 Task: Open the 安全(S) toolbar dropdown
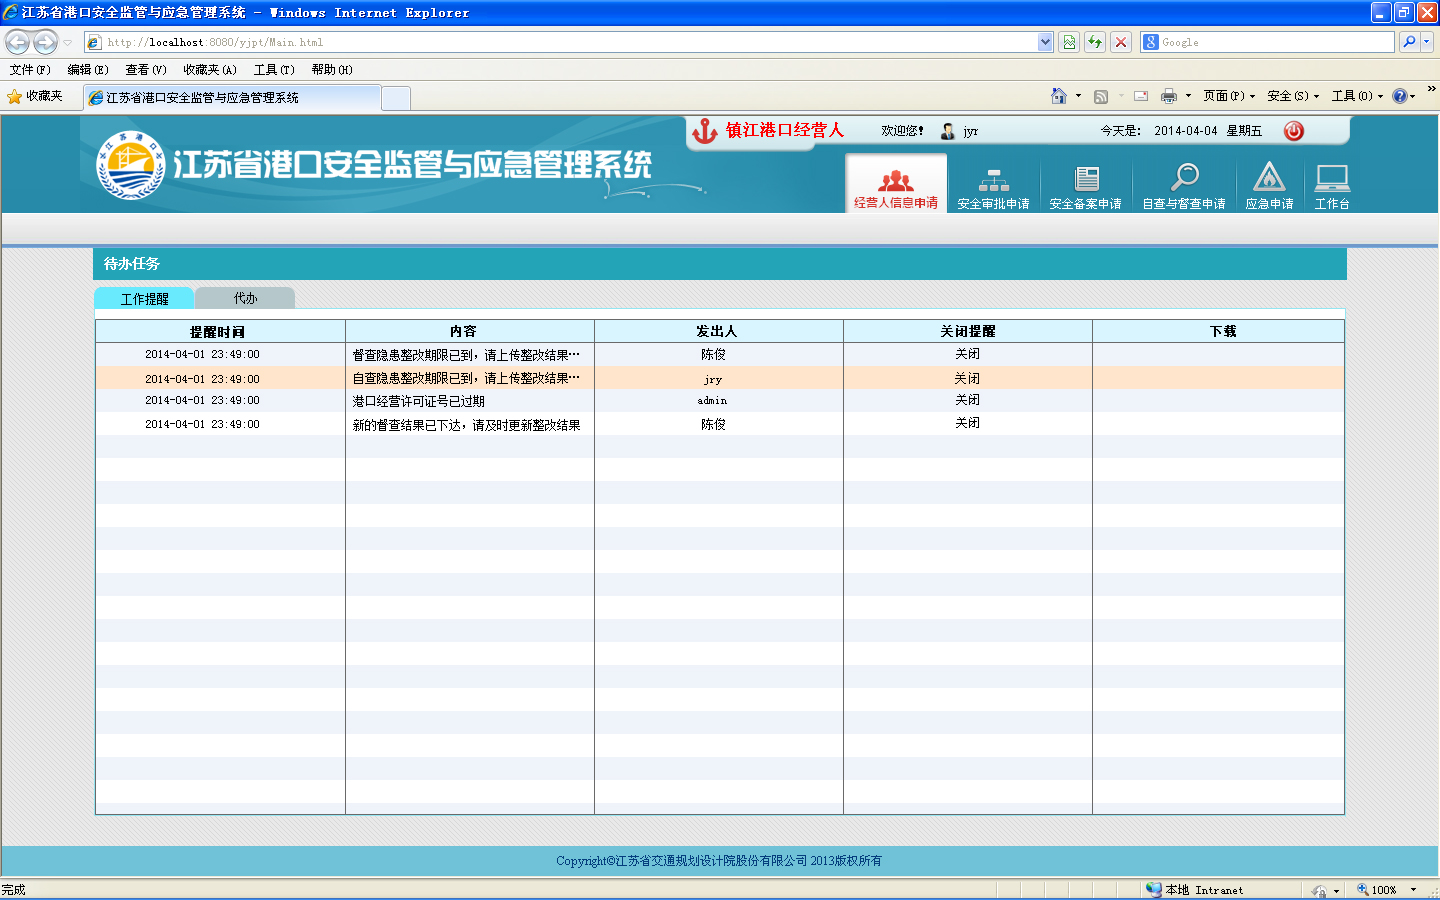[x=1292, y=96]
